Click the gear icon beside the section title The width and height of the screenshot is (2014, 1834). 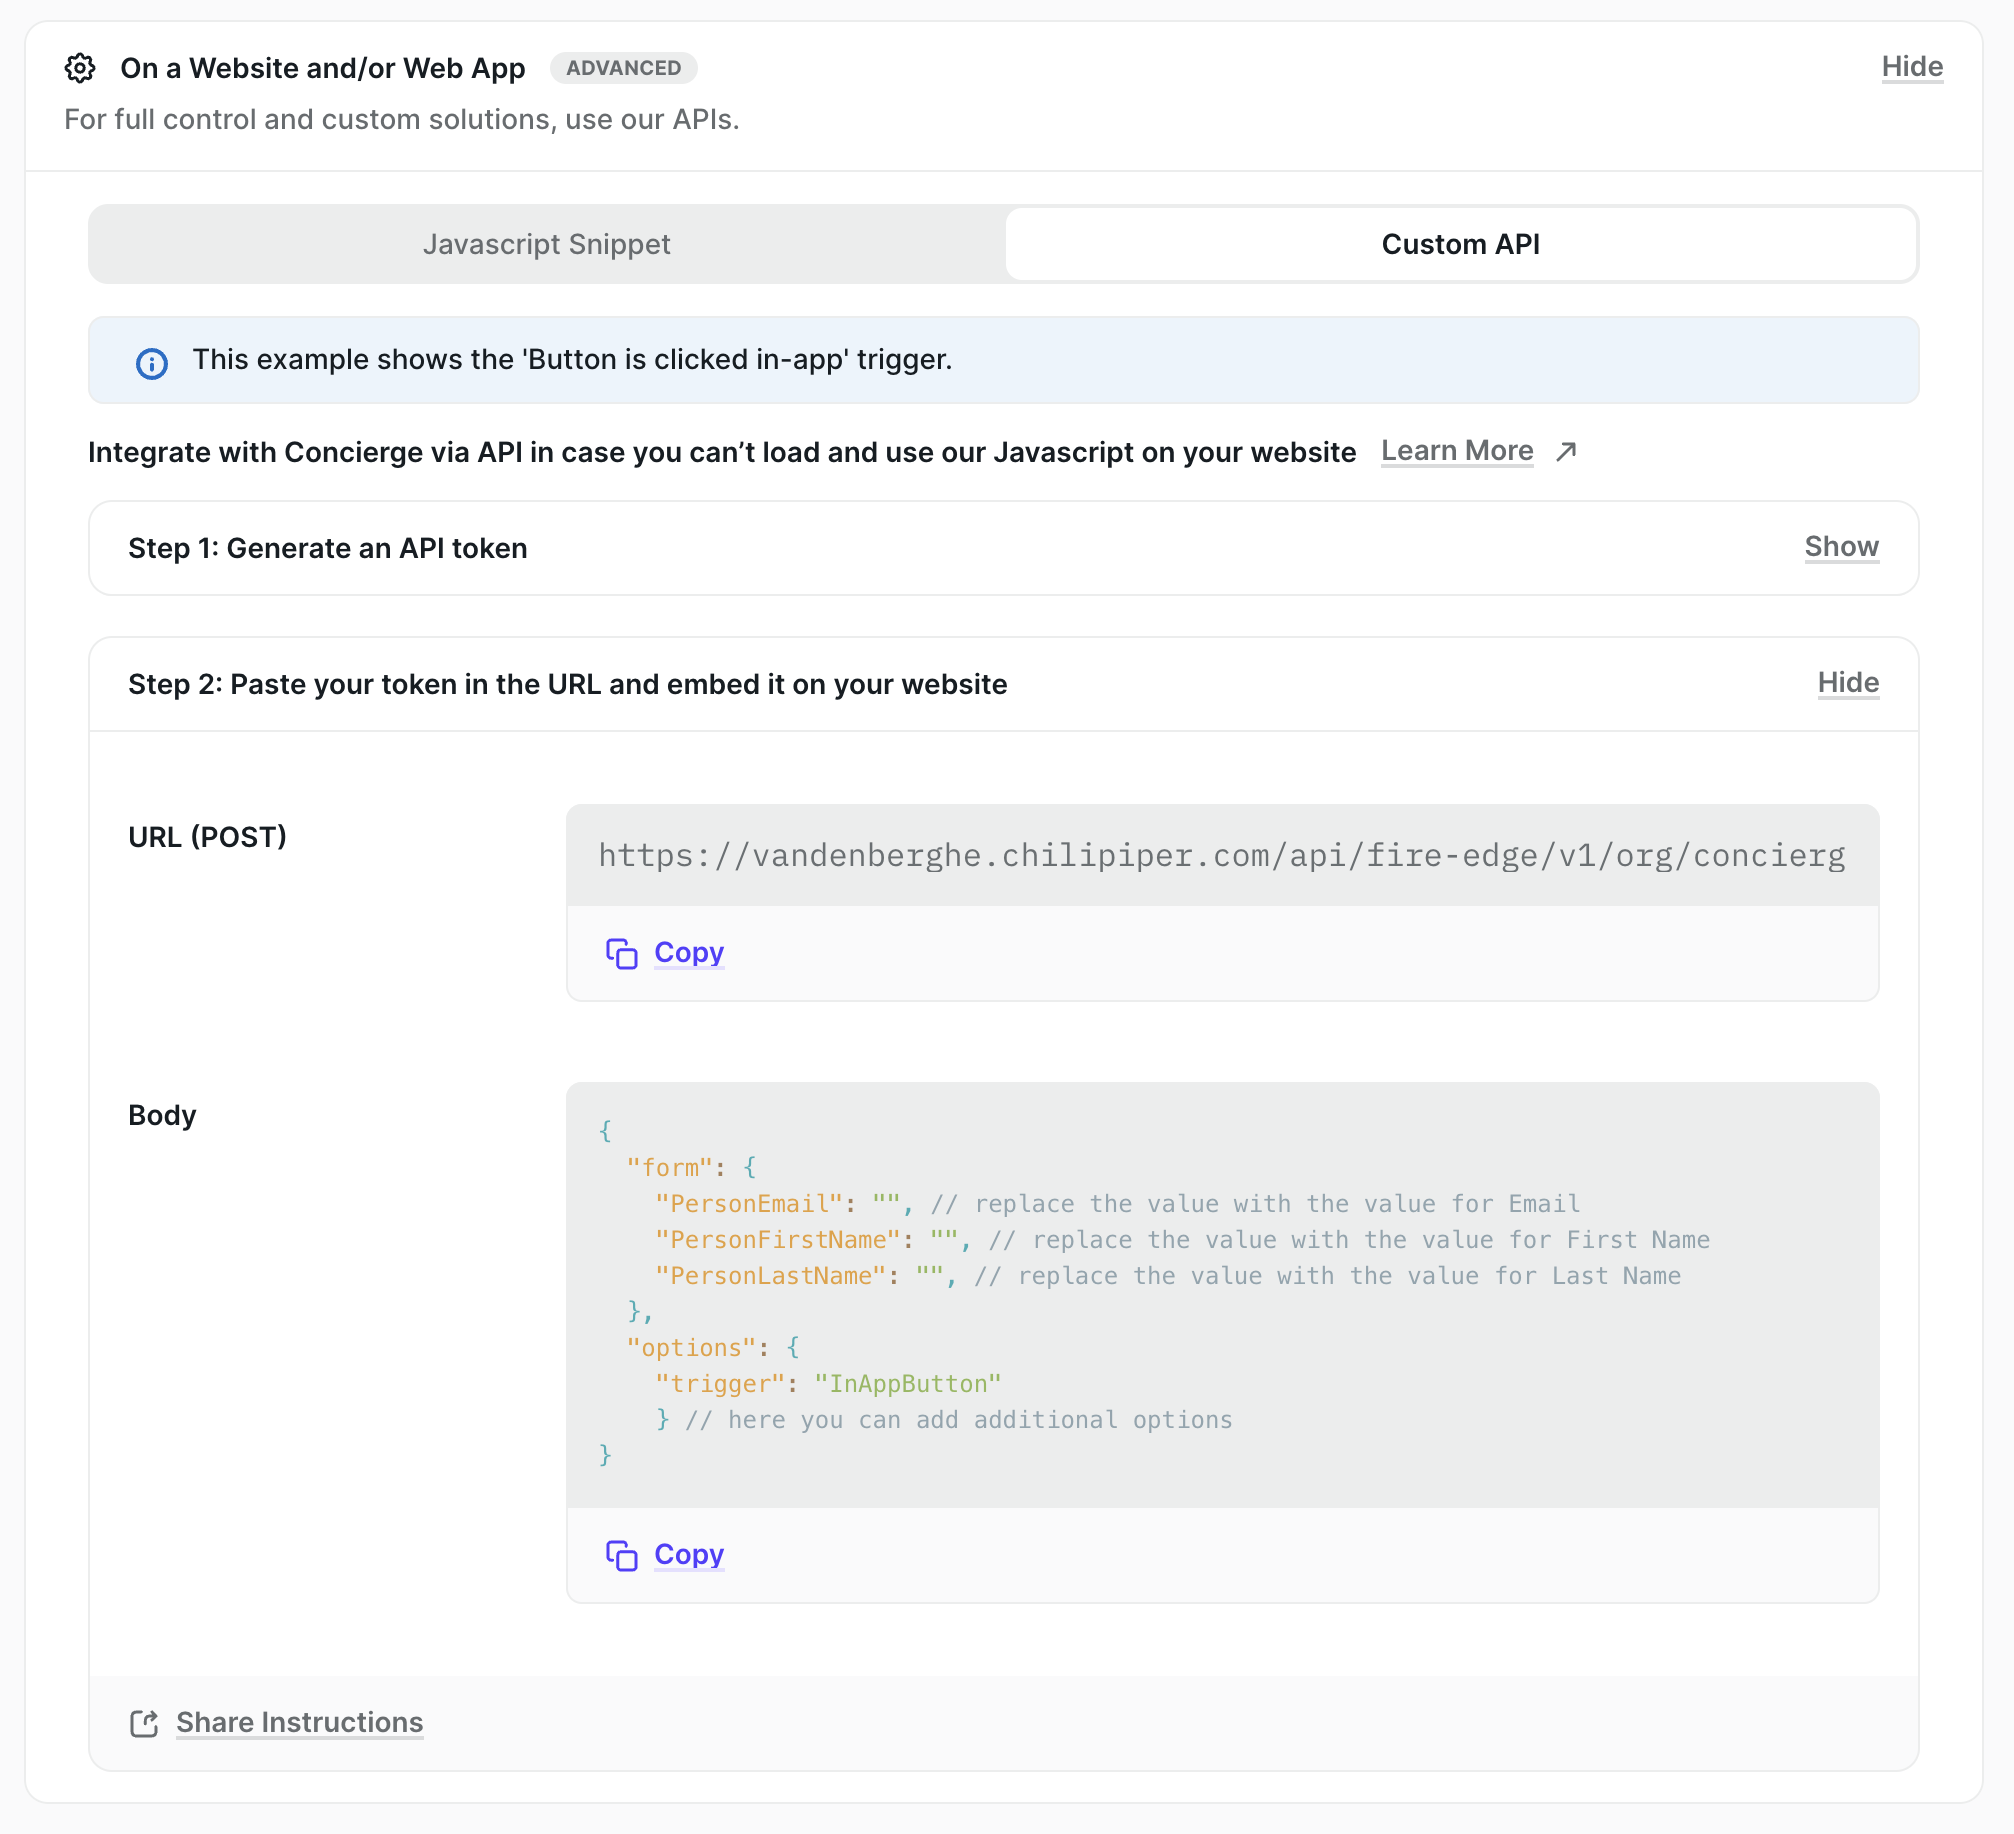click(x=80, y=68)
